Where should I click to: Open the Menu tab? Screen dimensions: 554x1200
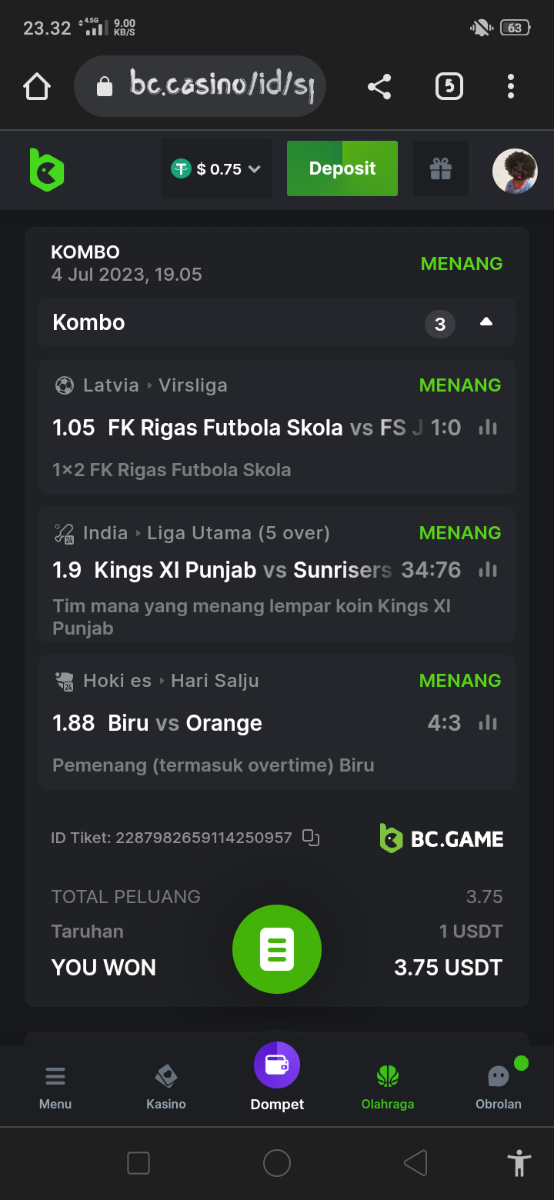pyautogui.click(x=55, y=1087)
